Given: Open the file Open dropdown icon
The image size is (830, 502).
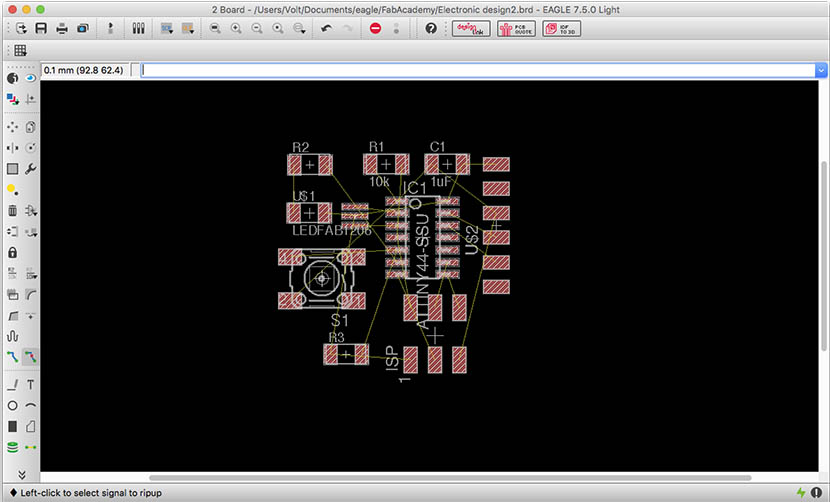Looking at the screenshot, I should 21,29.
